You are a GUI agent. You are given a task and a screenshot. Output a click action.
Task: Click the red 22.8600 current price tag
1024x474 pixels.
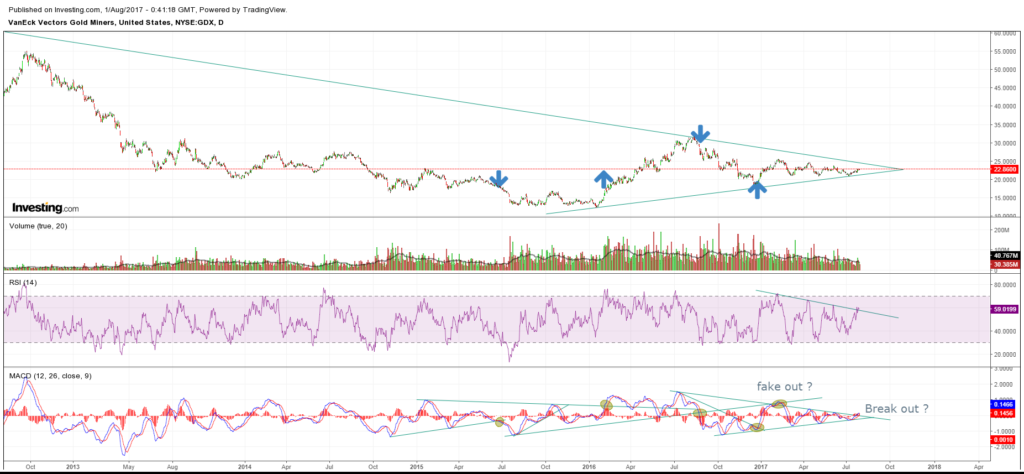click(1004, 169)
